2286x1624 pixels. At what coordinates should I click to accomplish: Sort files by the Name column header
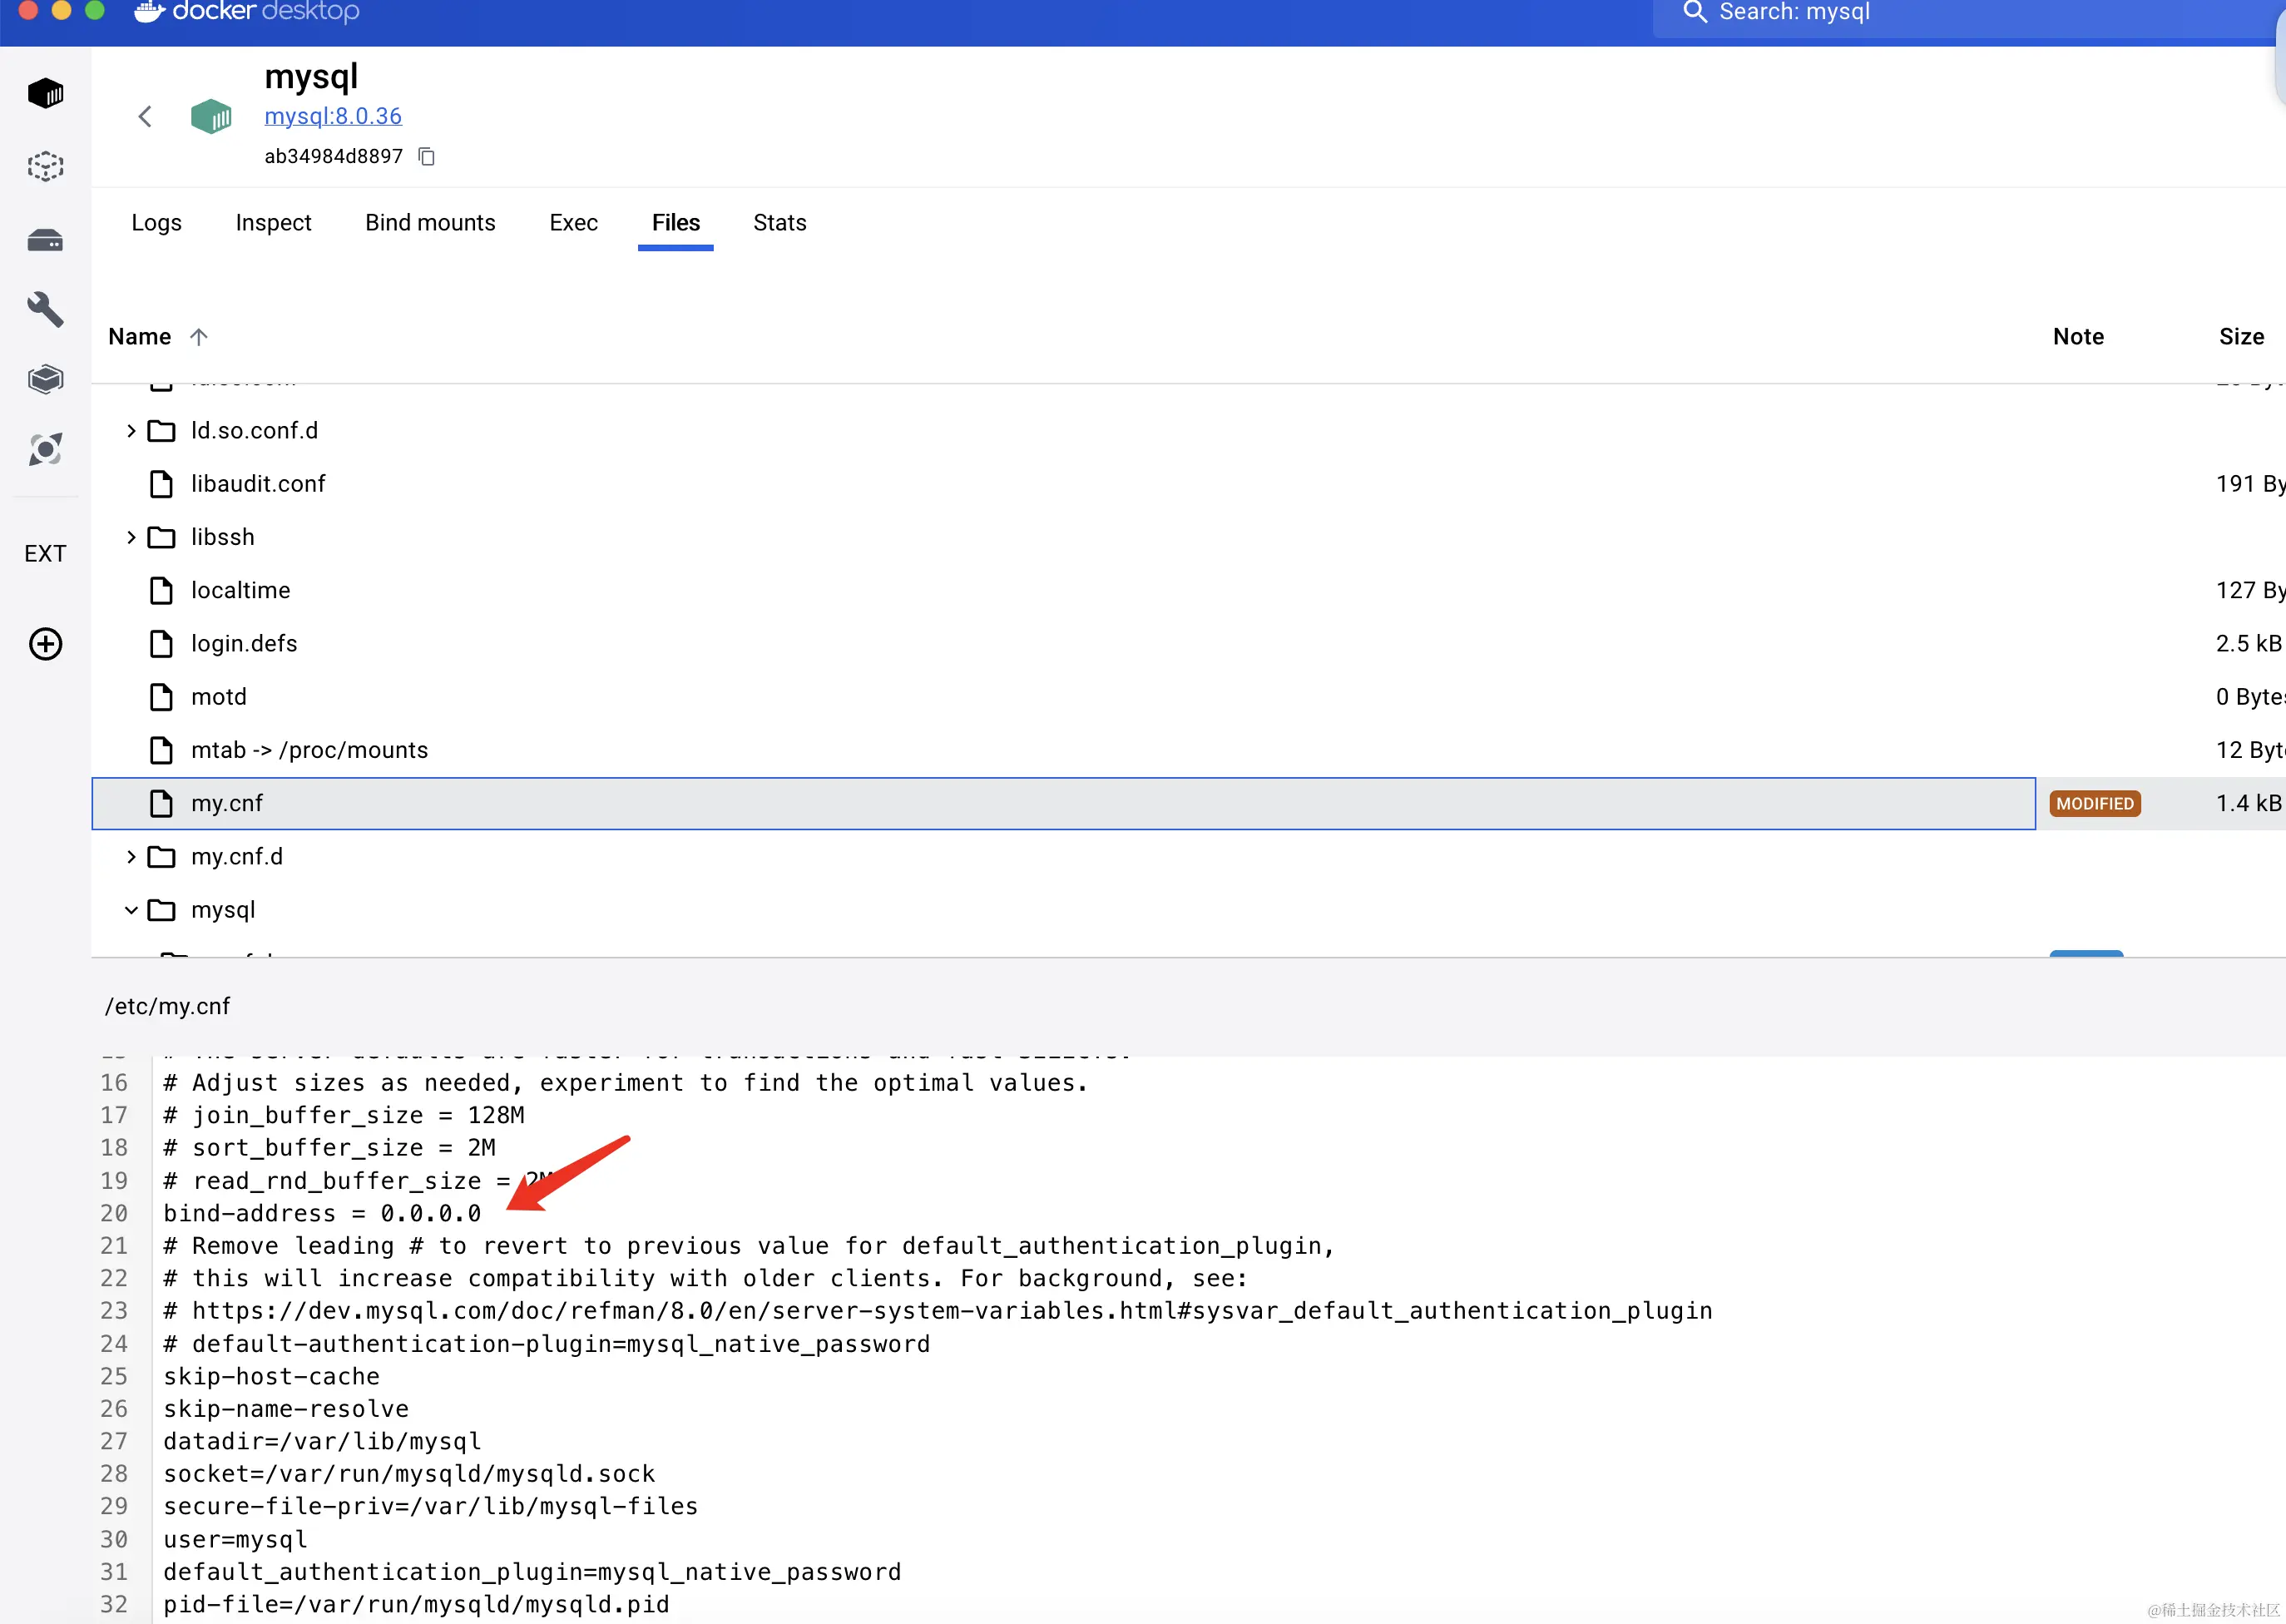tap(140, 337)
